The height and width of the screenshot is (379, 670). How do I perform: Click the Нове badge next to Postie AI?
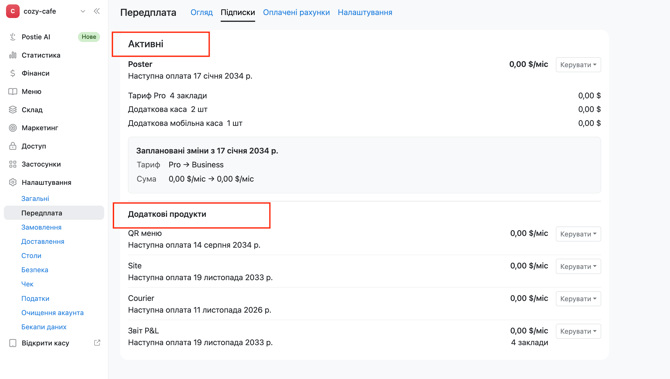coord(89,37)
